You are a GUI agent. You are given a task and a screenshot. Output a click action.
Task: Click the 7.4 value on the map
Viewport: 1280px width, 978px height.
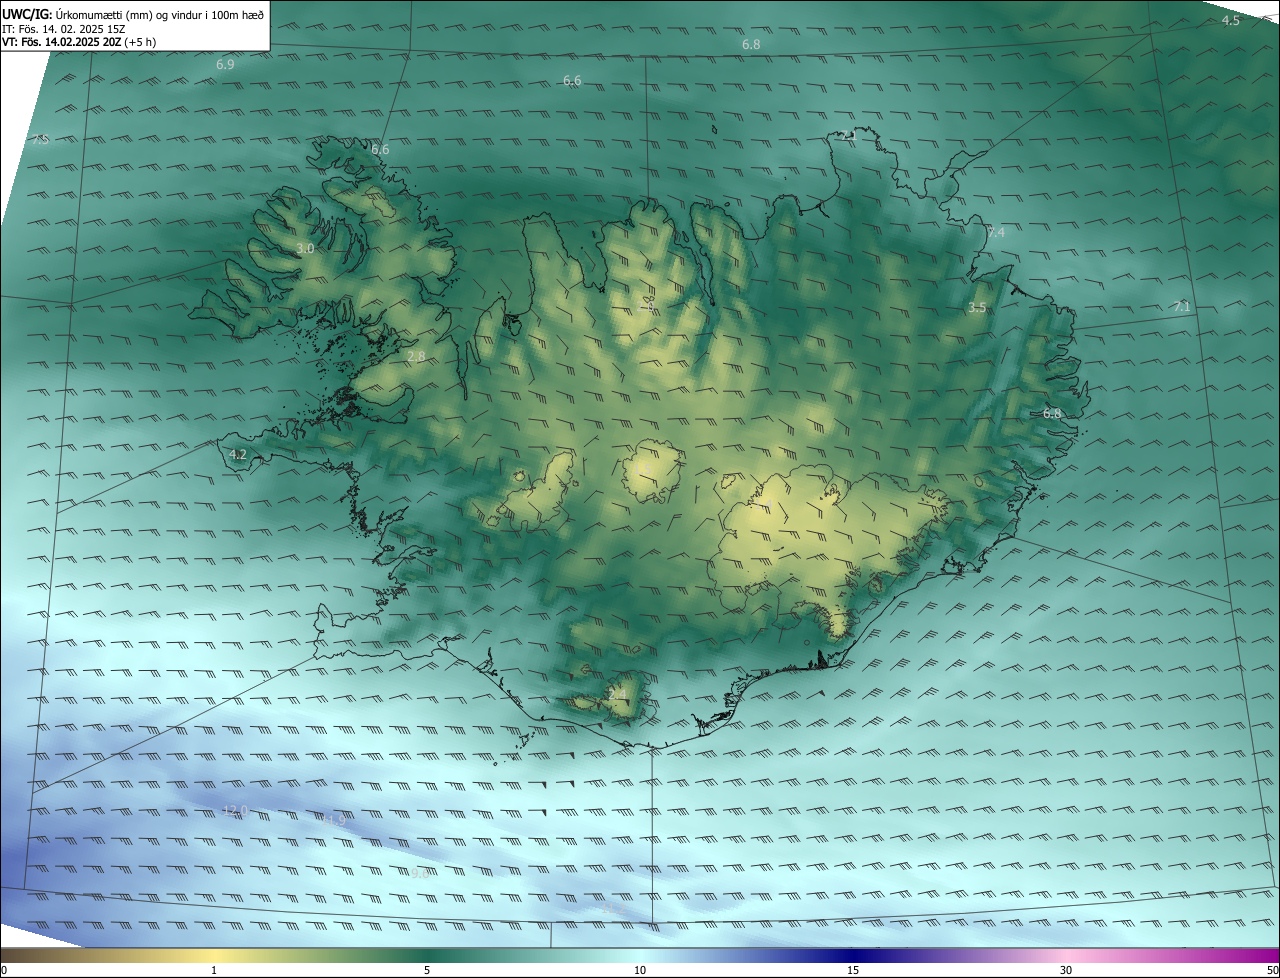(996, 232)
